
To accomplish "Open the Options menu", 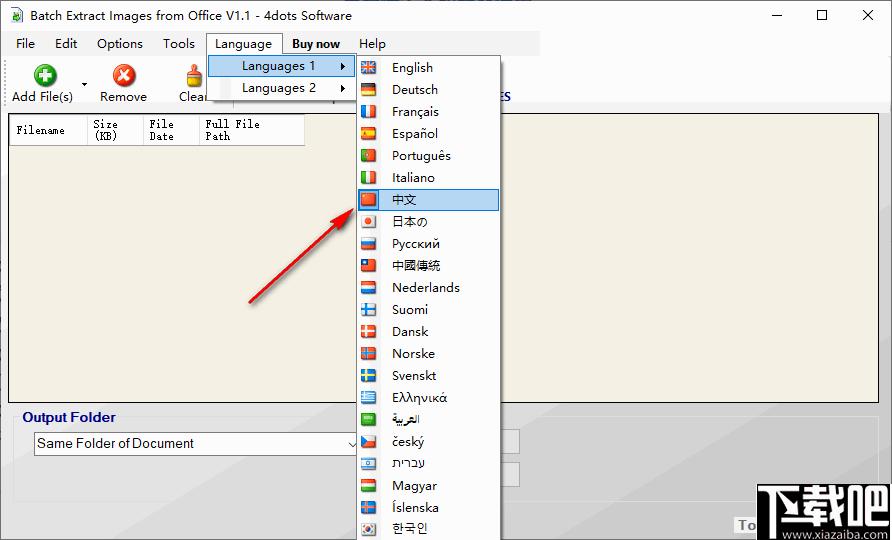I will click(x=119, y=44).
